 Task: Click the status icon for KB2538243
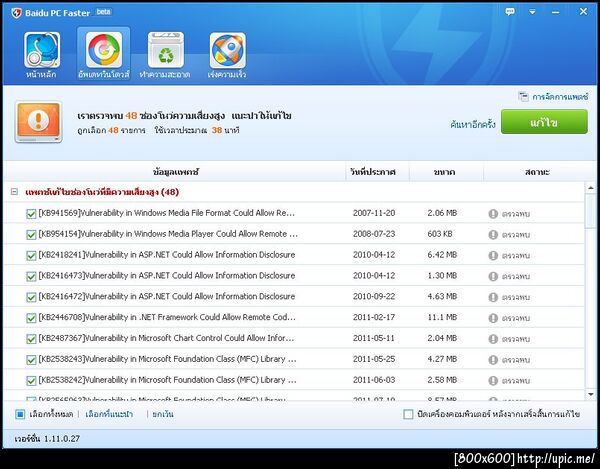(x=493, y=360)
